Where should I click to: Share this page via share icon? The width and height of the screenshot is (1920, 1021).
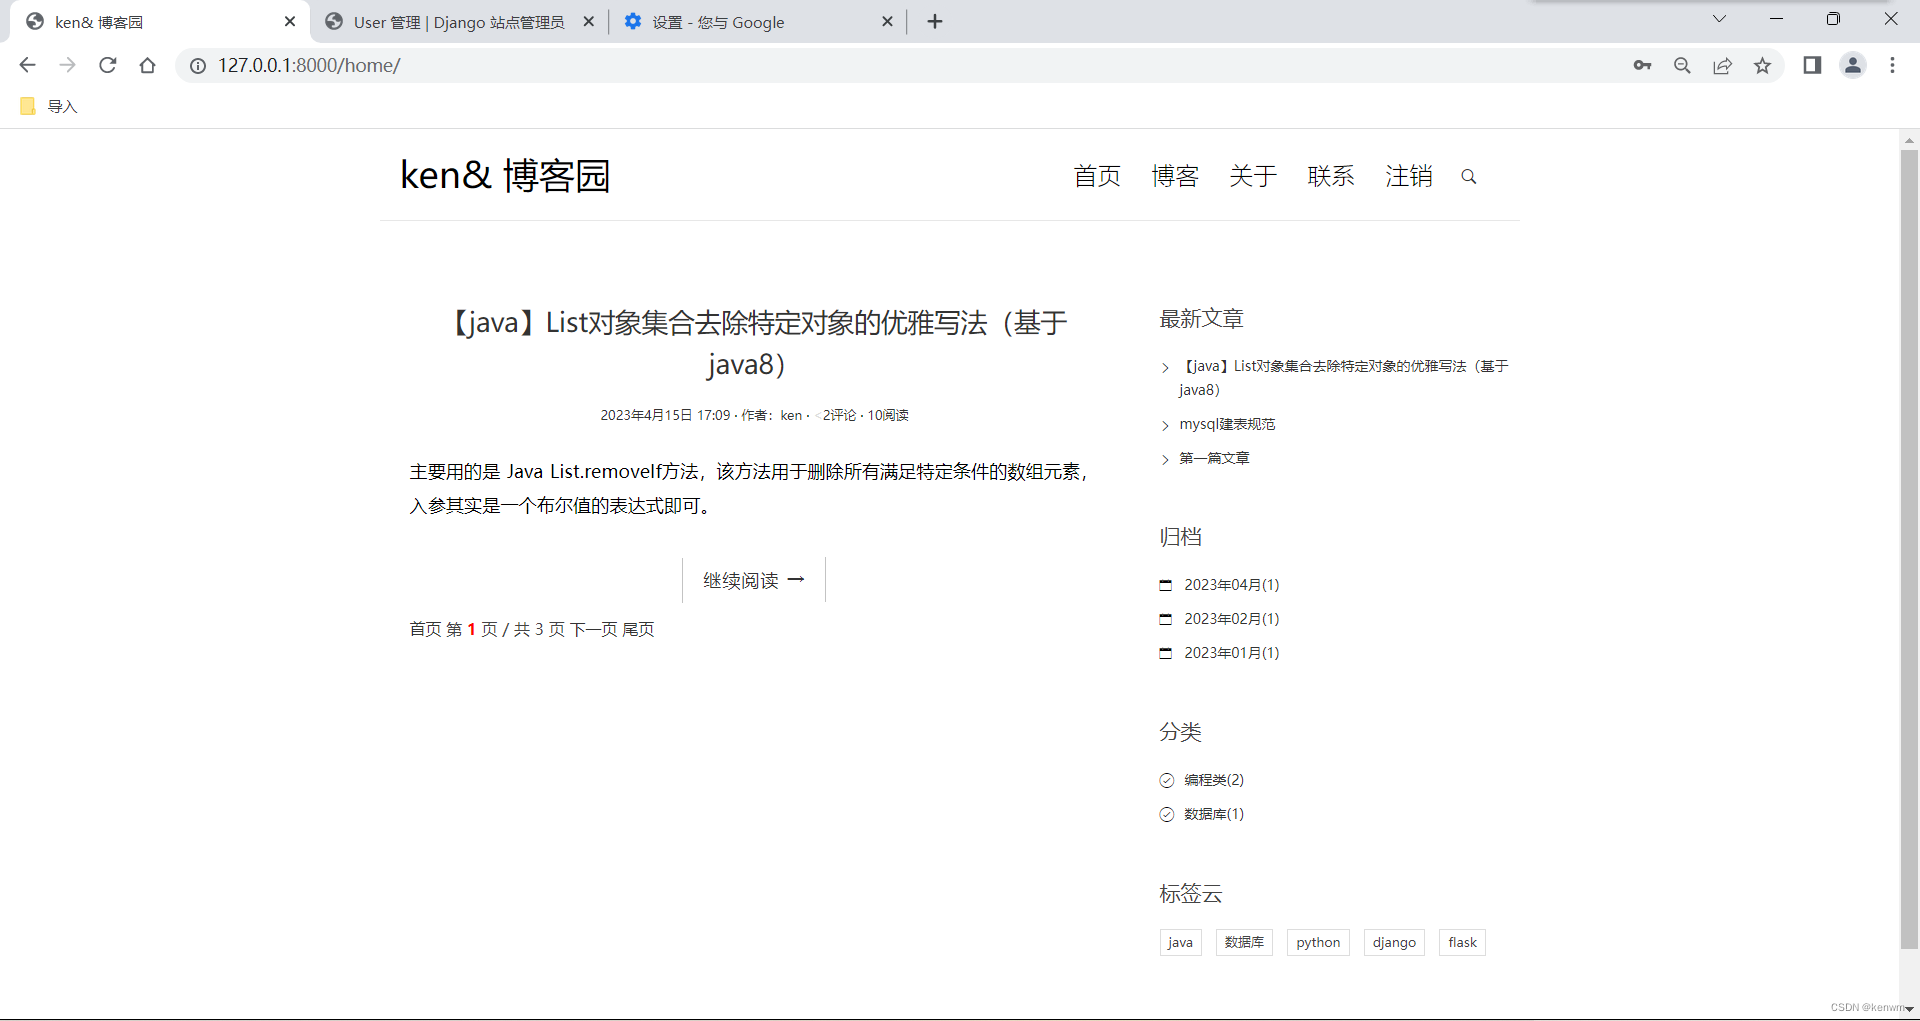[1722, 65]
